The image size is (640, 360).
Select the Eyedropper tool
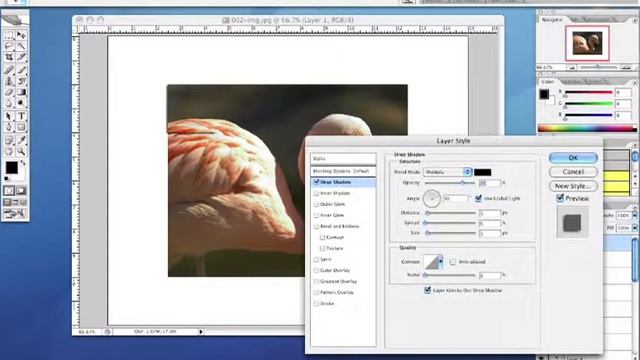click(x=21, y=140)
